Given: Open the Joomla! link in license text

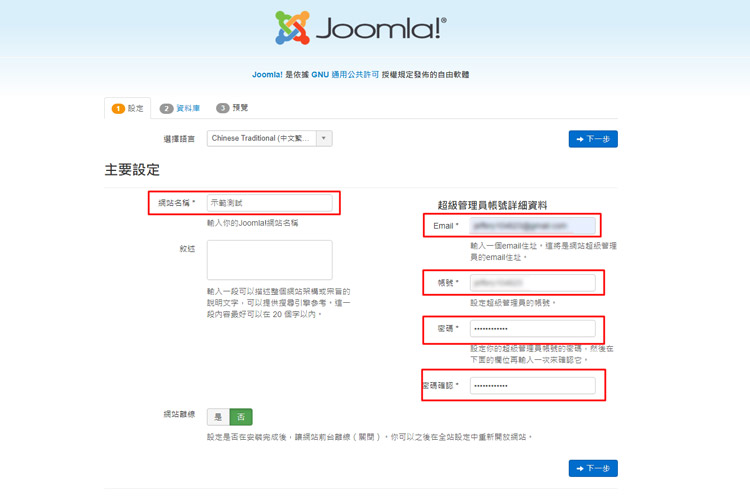Looking at the screenshot, I should point(267,75).
